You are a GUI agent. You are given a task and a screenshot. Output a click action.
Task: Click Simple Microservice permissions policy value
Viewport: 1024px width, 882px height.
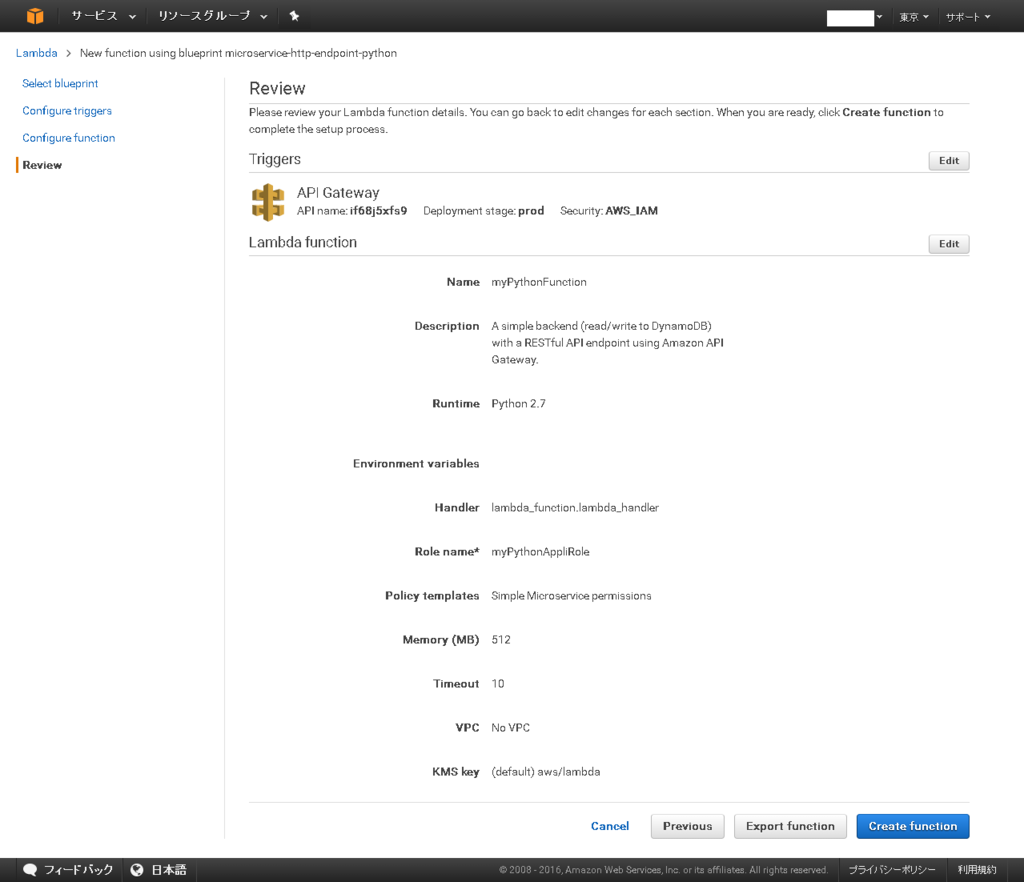click(x=571, y=595)
